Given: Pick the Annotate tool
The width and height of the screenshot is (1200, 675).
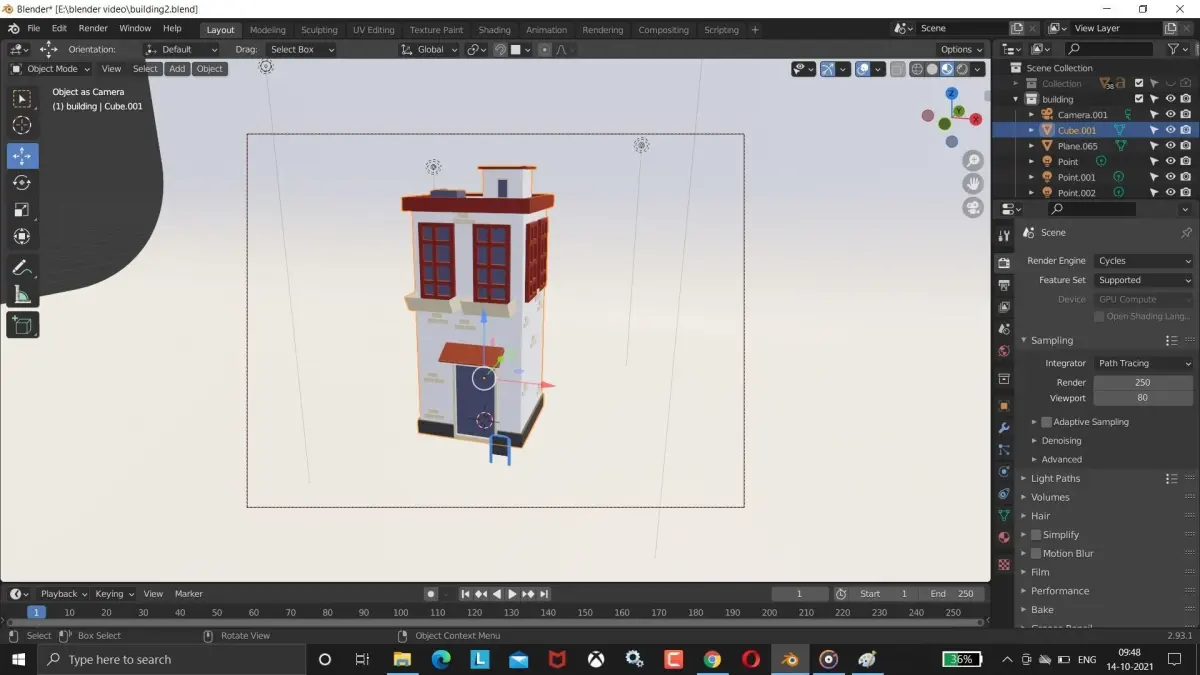Looking at the screenshot, I should coord(22,268).
